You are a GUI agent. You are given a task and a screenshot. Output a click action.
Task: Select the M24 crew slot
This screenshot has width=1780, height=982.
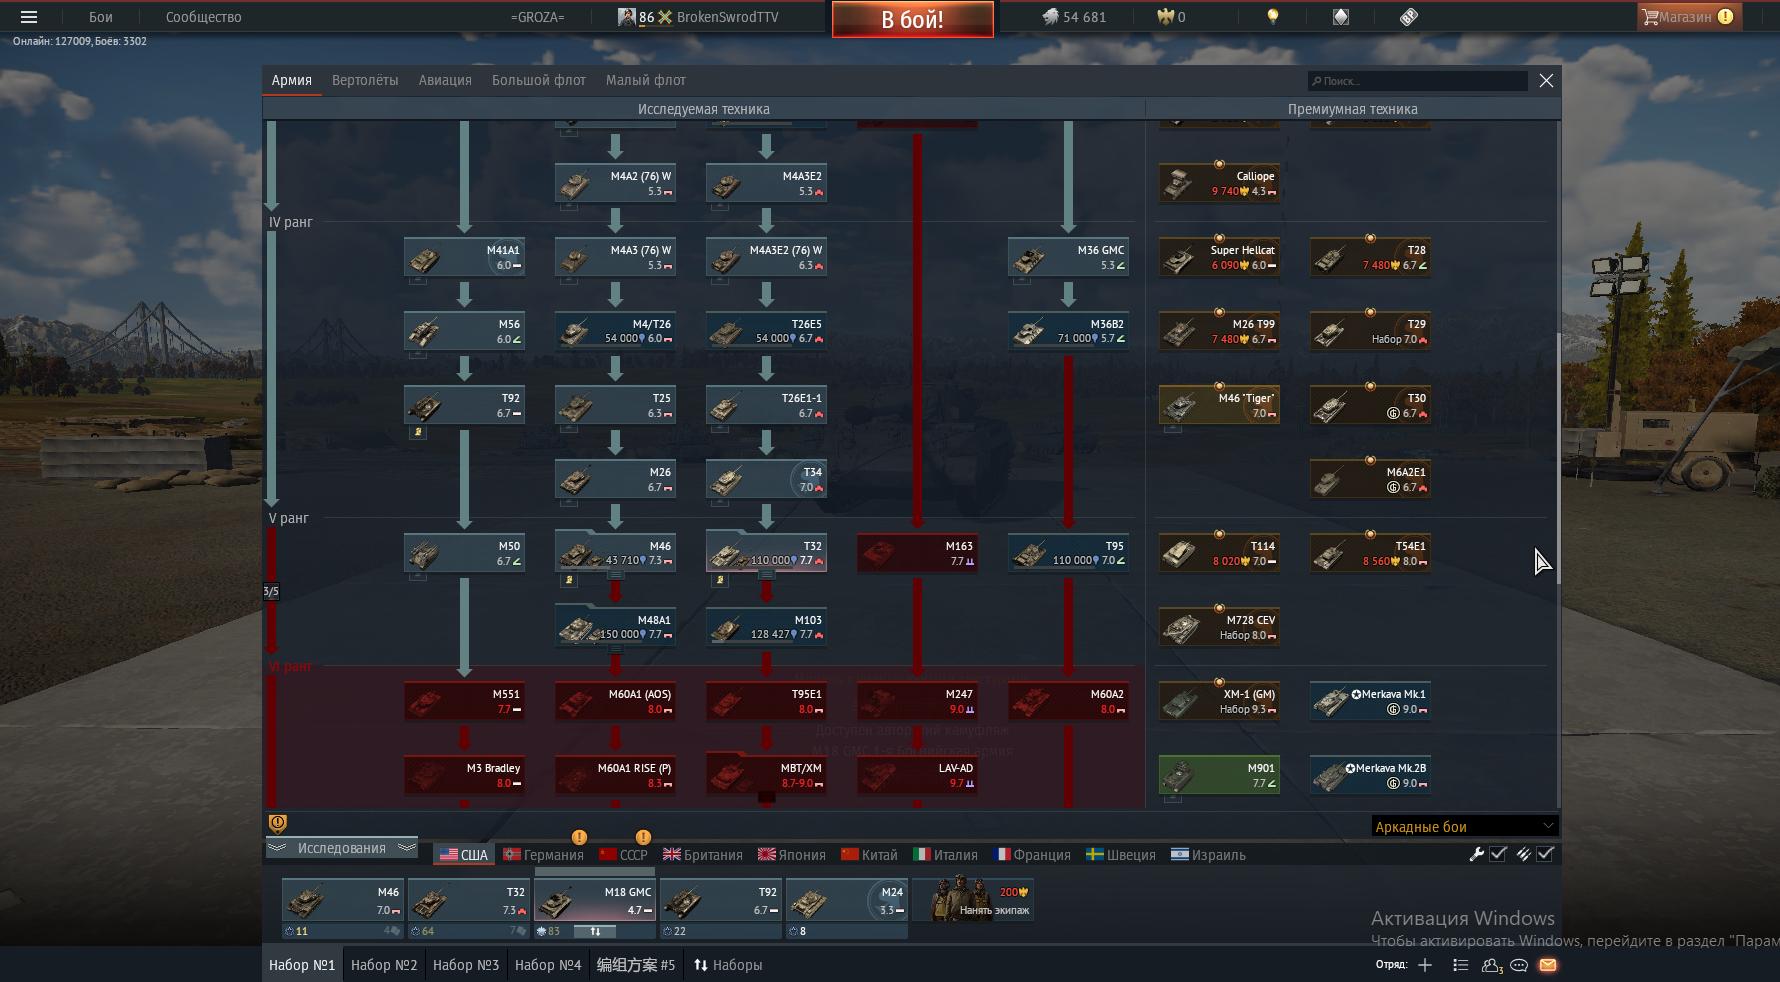pyautogui.click(x=847, y=899)
